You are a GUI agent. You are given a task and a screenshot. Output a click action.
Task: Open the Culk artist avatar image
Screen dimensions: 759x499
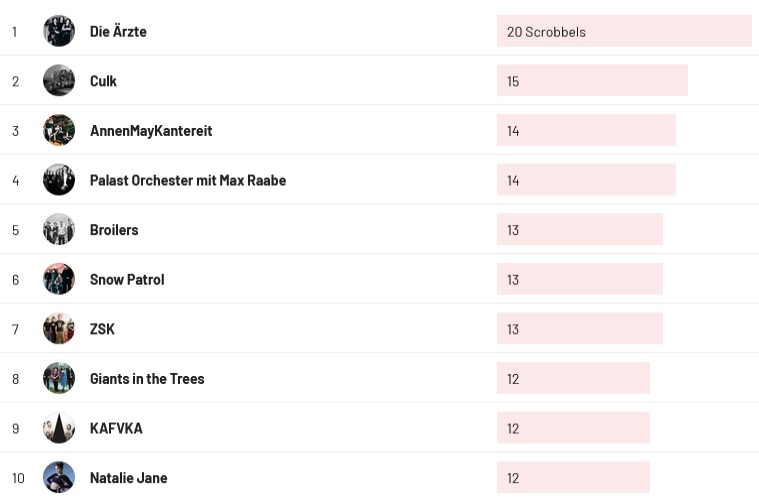59,81
